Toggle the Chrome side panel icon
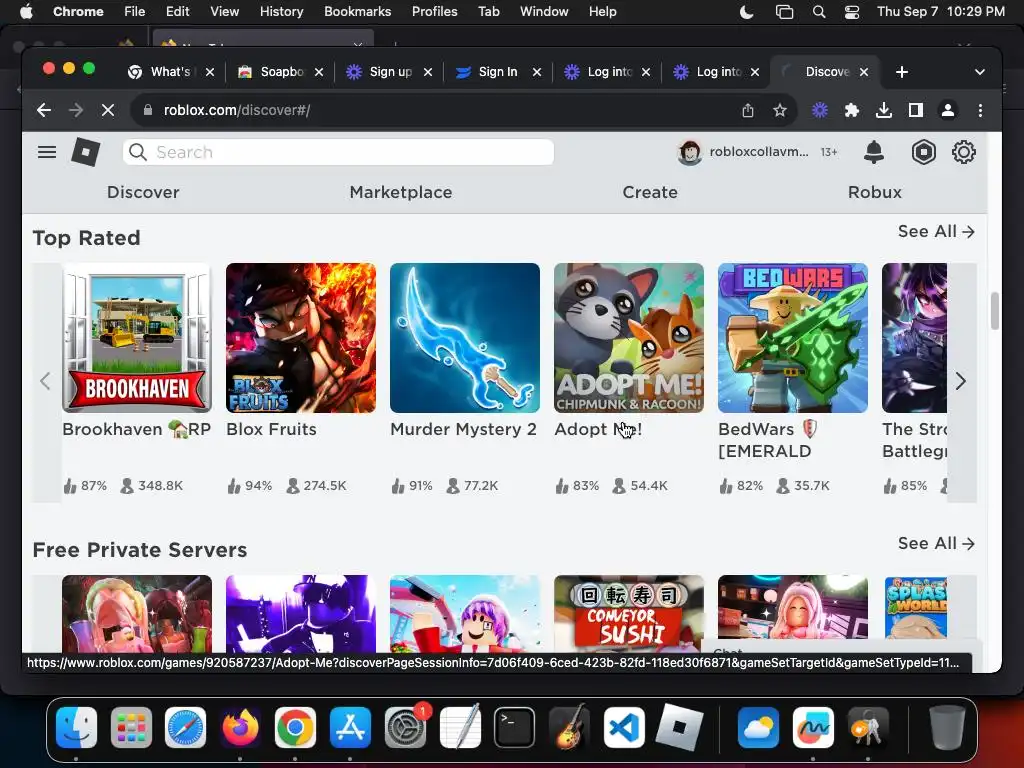Screen dimensions: 1024x768 [916, 110]
